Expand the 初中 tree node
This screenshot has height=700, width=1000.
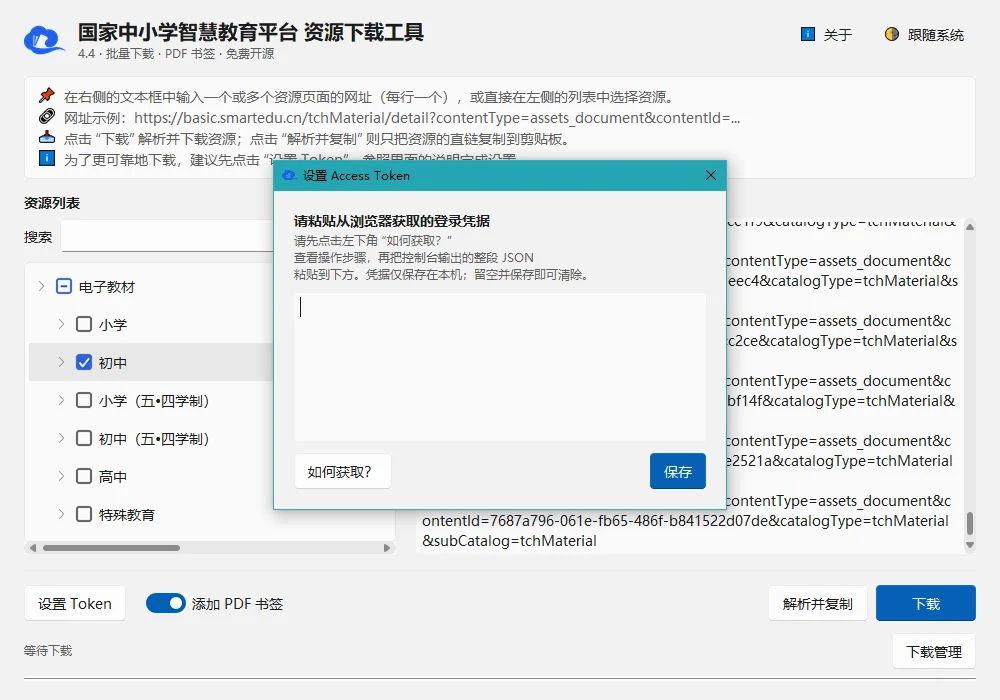[61, 362]
